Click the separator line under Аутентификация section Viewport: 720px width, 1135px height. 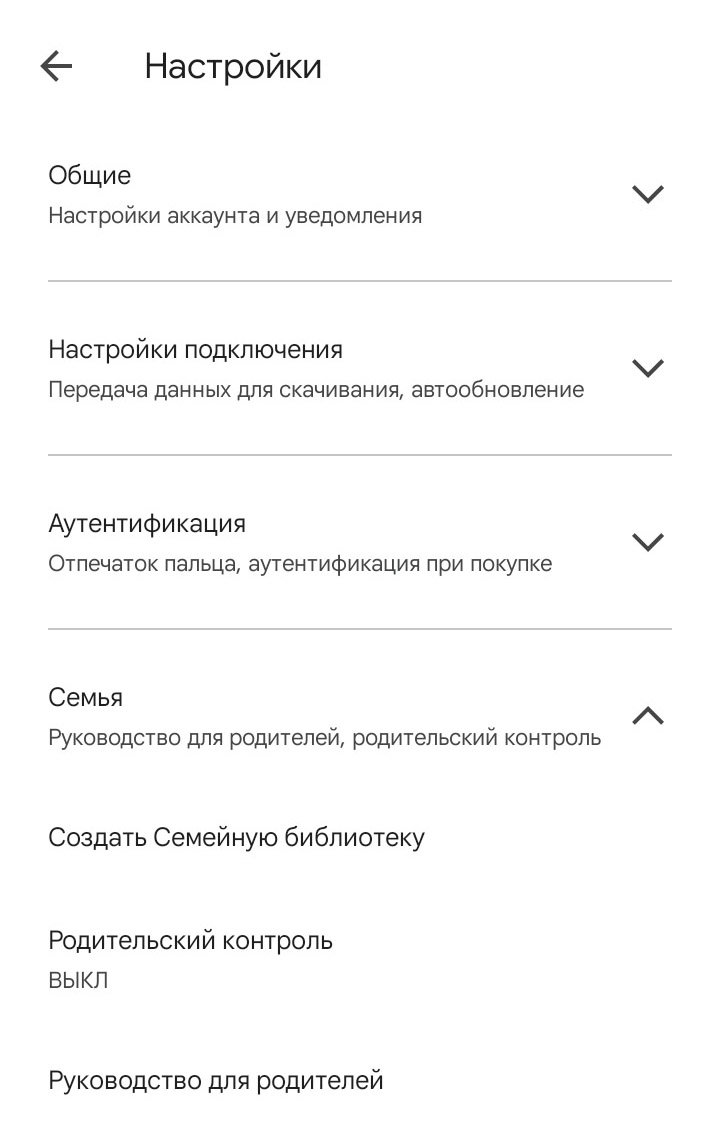tap(360, 628)
